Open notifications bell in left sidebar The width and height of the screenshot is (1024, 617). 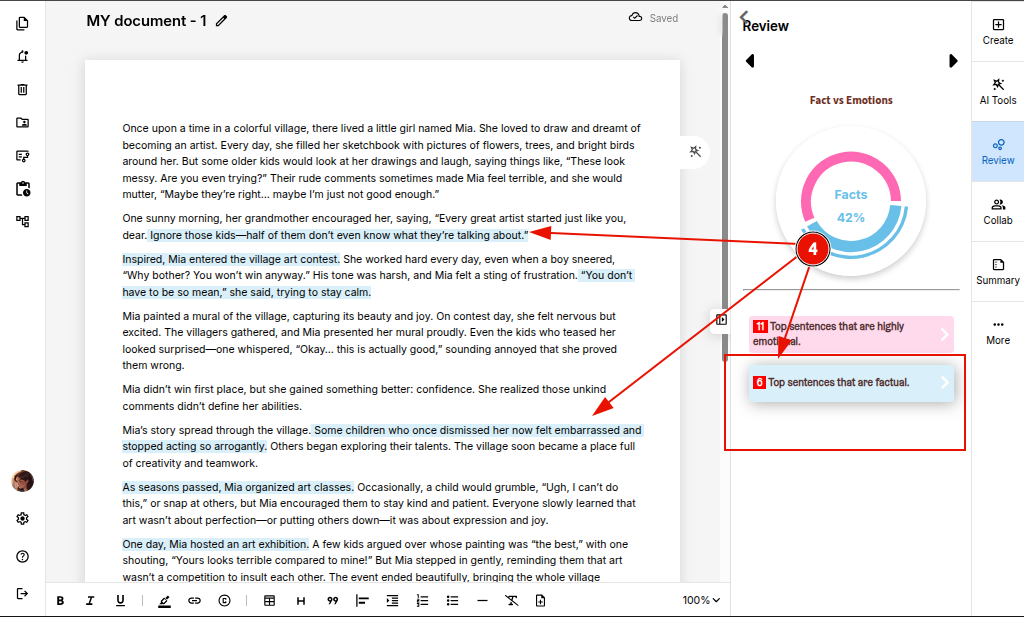pos(22,56)
